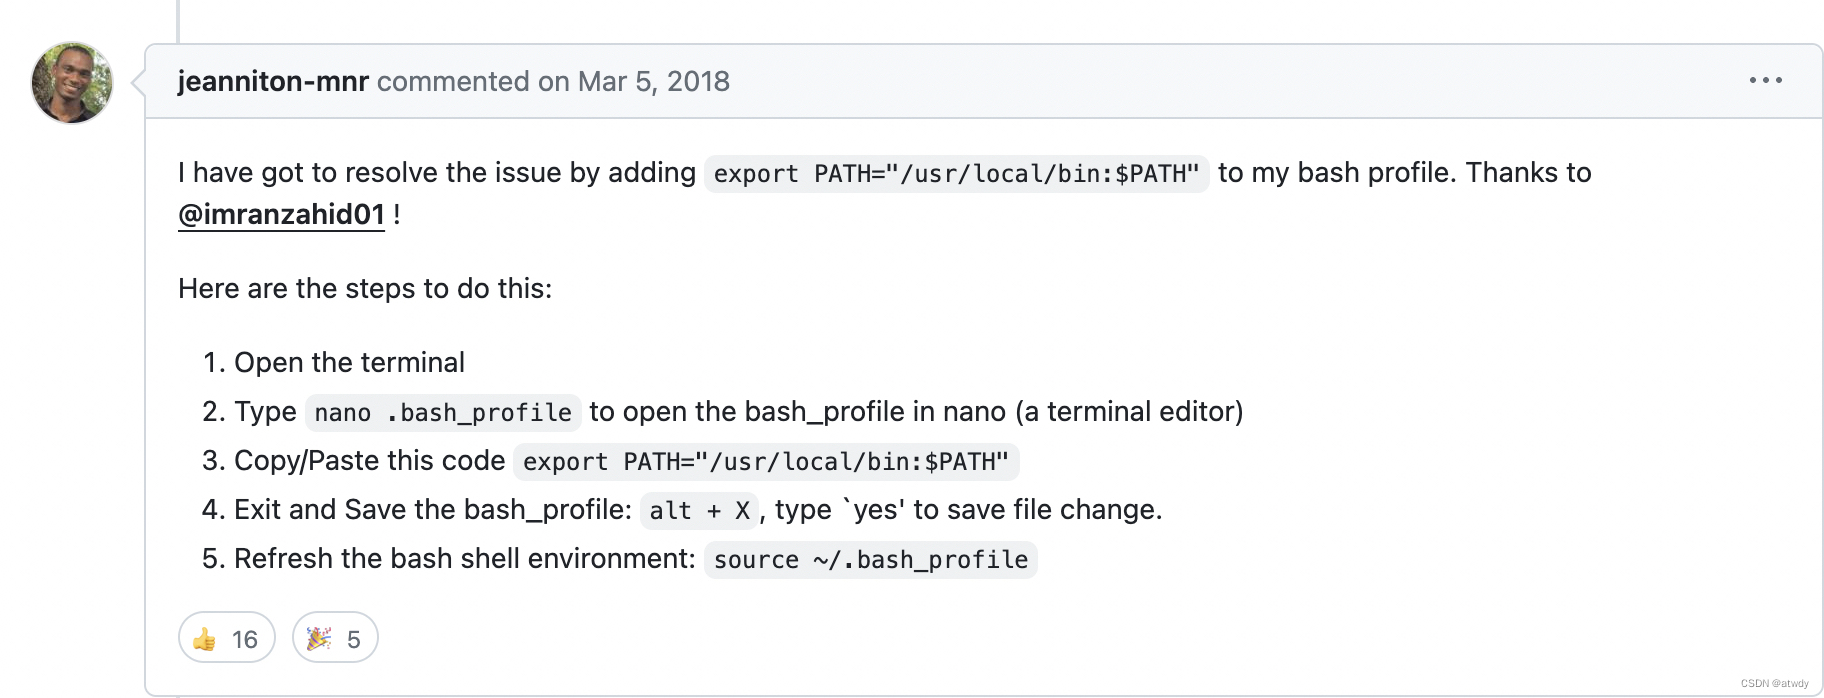Click the export PATH code in step 3
Viewport: 1824px width, 698px height.
point(765,461)
